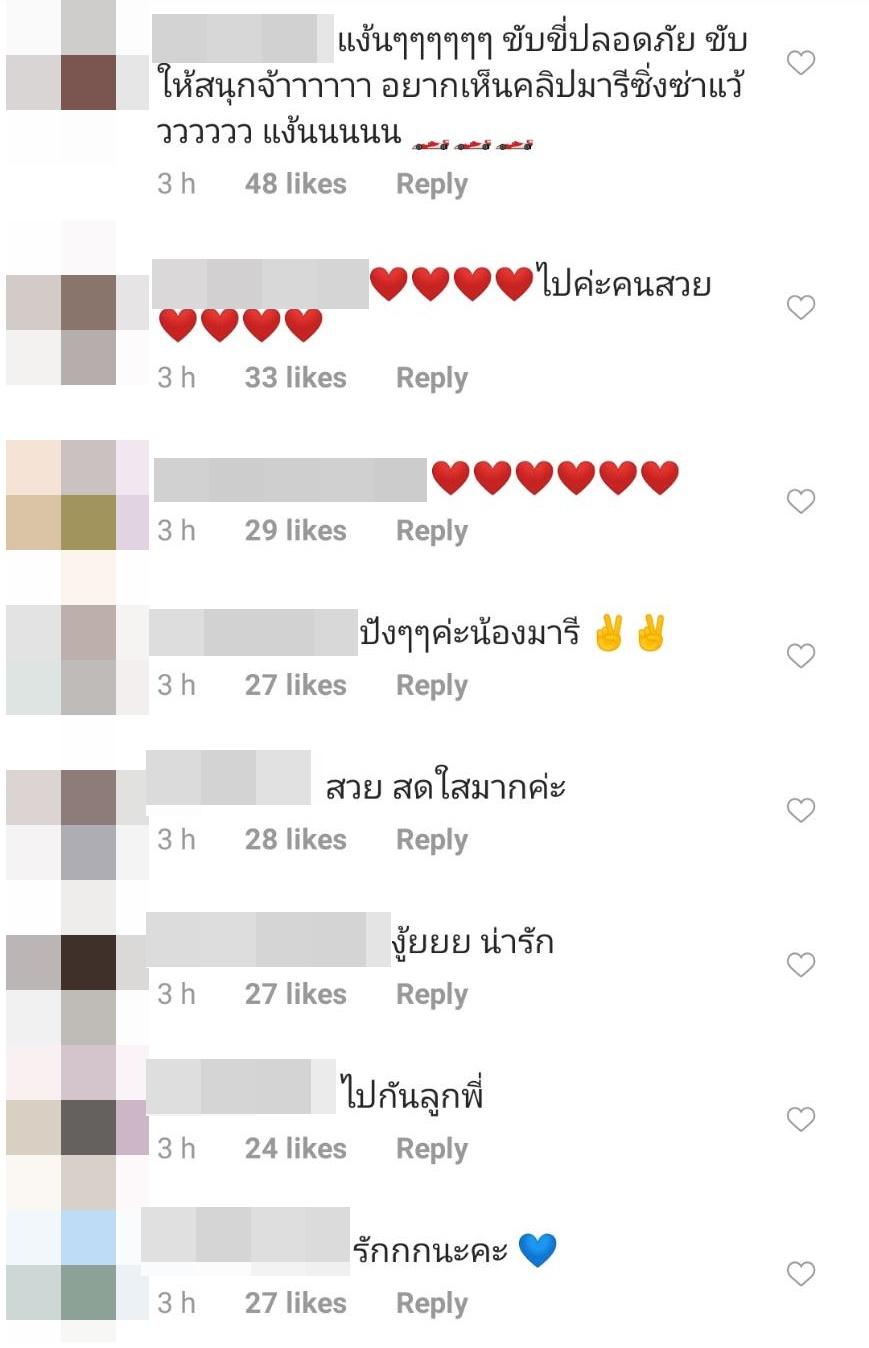Like the blue heart emoji comment
This screenshot has height=1348, width=869.
(800, 1274)
